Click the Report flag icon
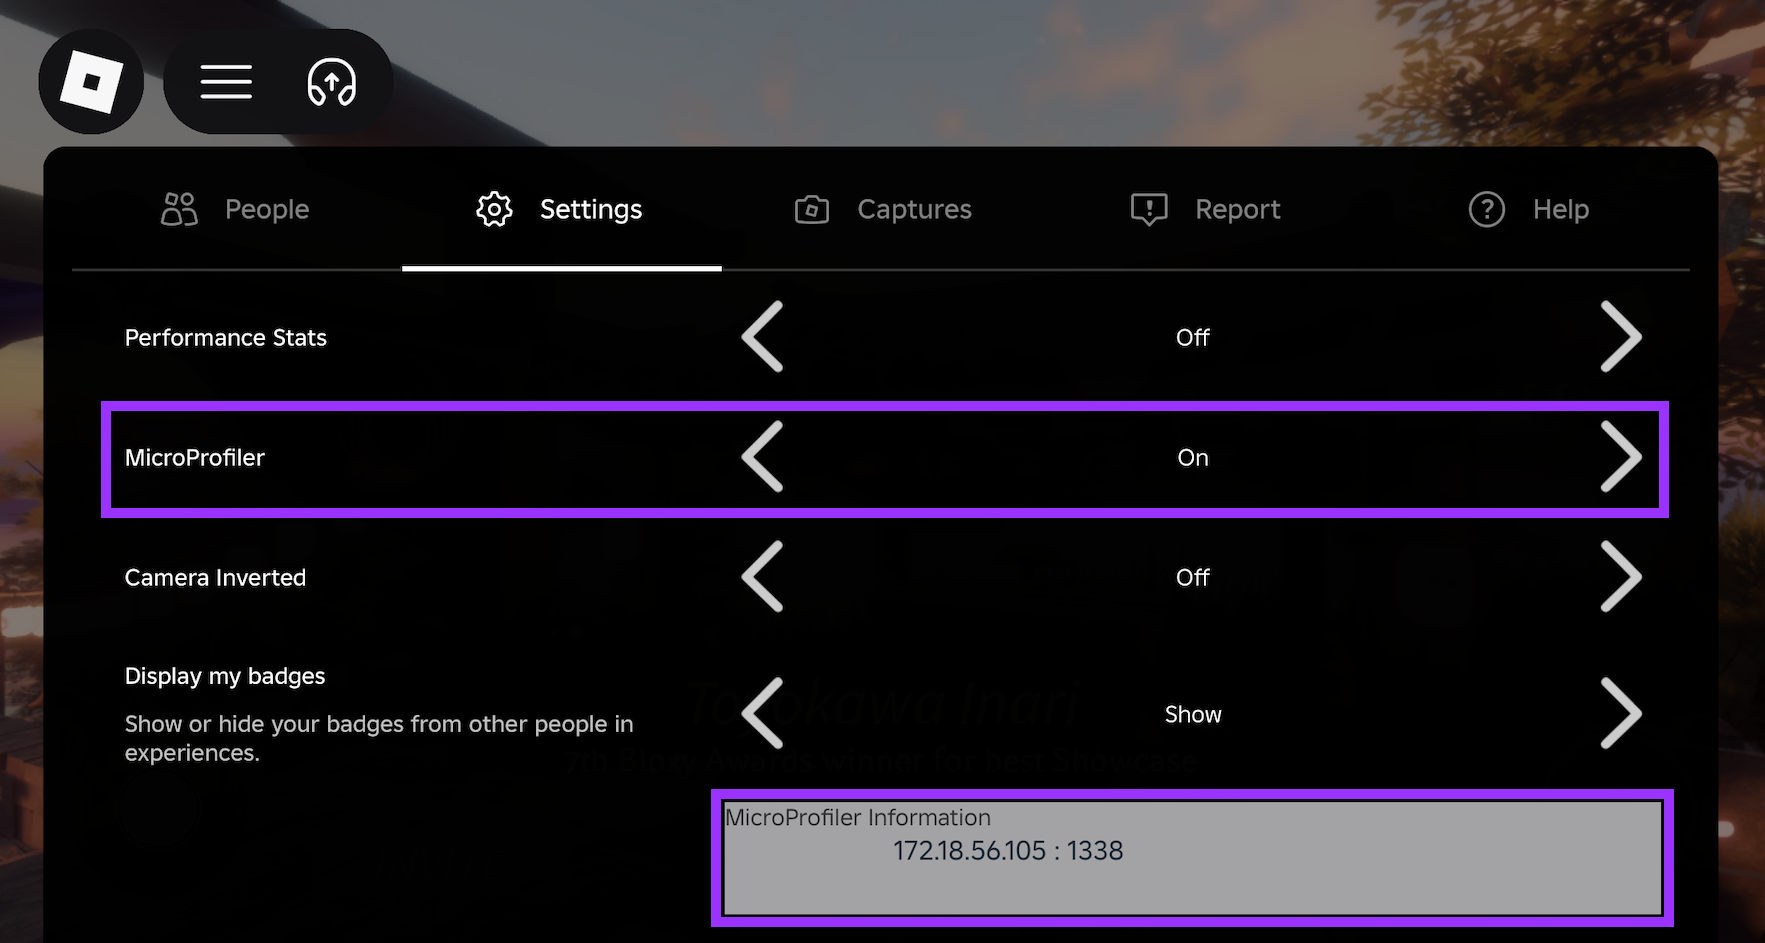 click(1149, 209)
